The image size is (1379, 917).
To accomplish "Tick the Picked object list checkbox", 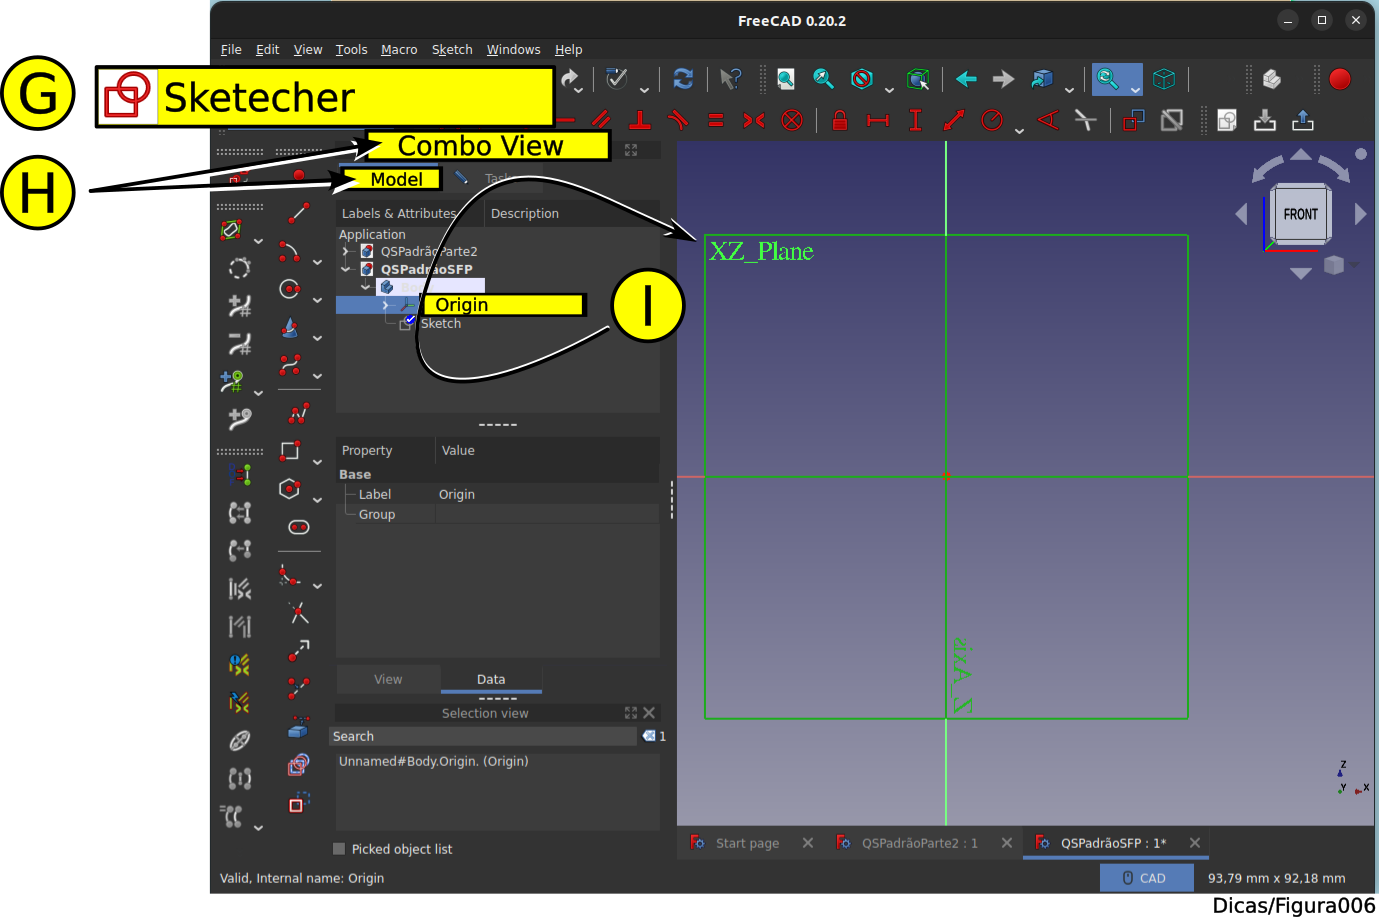I will [339, 849].
